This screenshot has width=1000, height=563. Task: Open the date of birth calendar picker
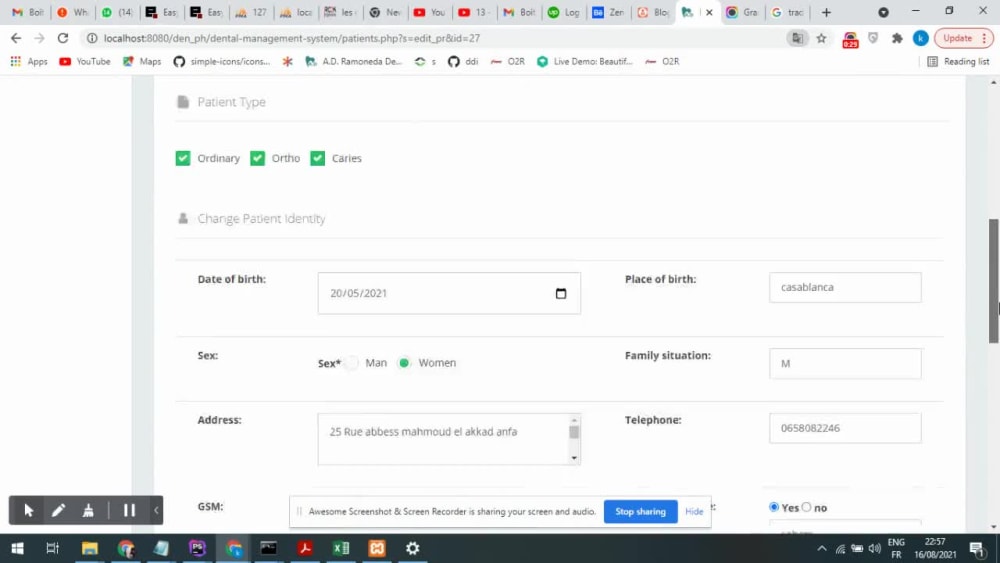pyautogui.click(x=561, y=293)
